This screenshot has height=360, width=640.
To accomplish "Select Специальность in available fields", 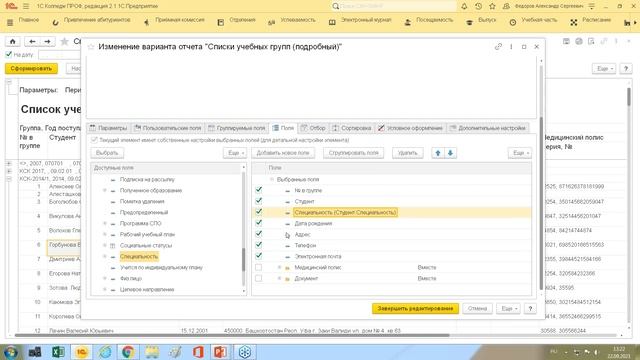I will coord(139,256).
